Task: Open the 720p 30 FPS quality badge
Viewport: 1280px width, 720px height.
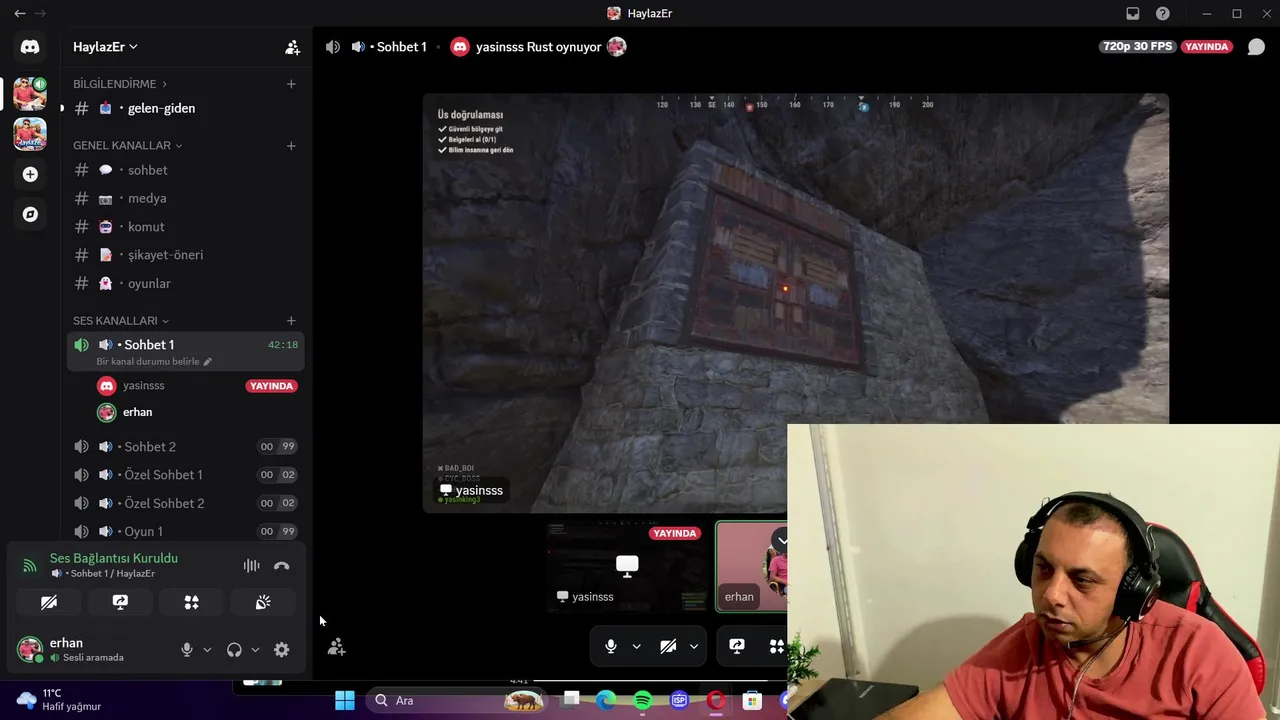Action: (x=1137, y=47)
